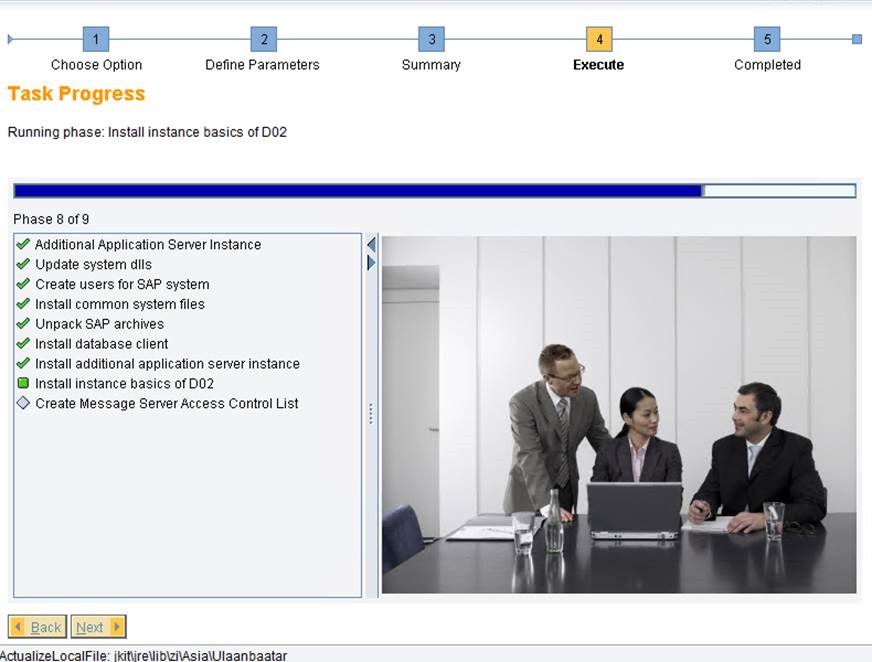
Task: Click the Back button
Action: click(37, 627)
